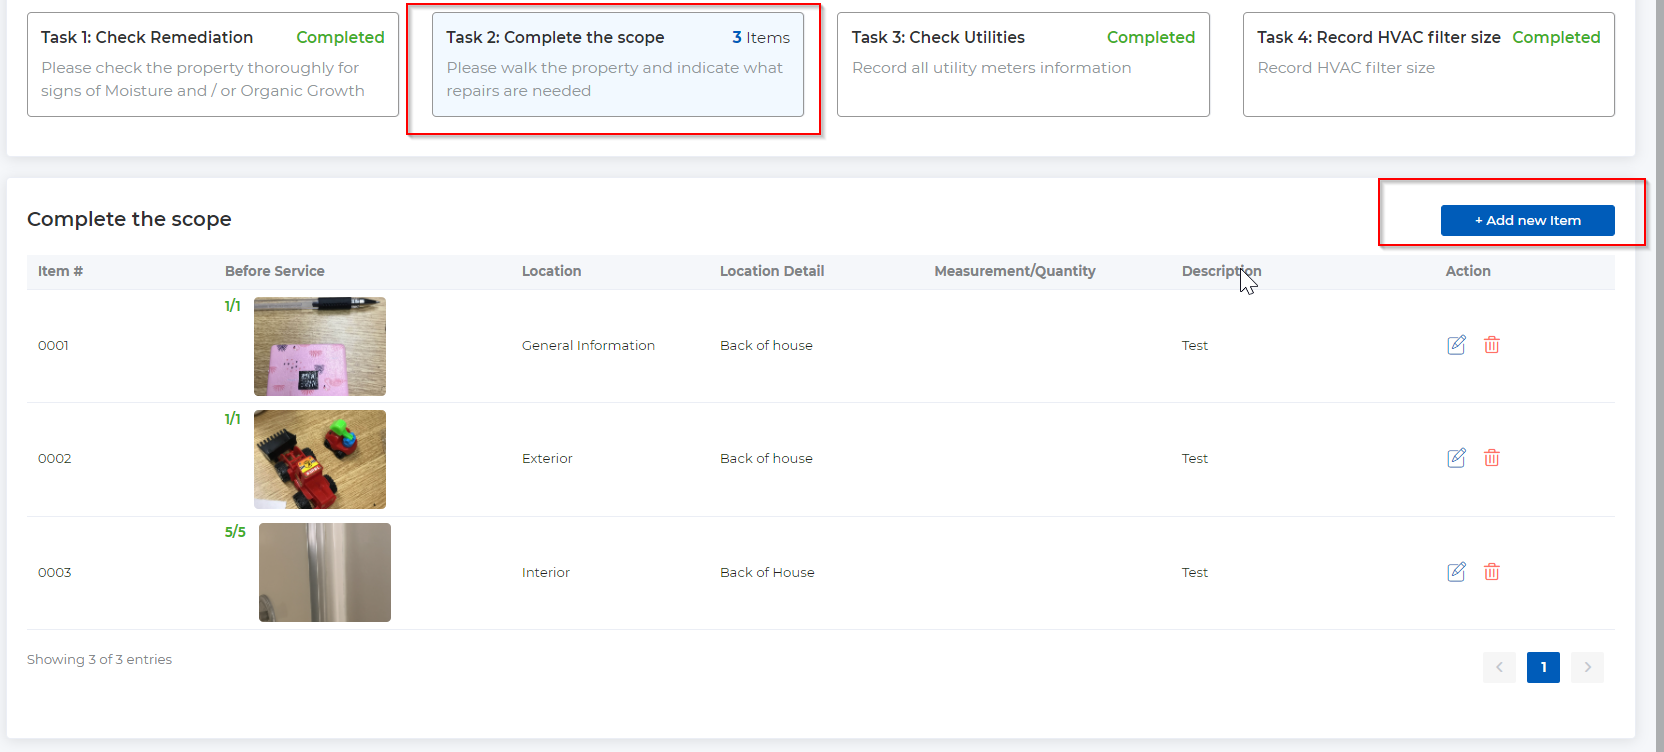Click the Location column header
The width and height of the screenshot is (1664, 752).
[551, 271]
